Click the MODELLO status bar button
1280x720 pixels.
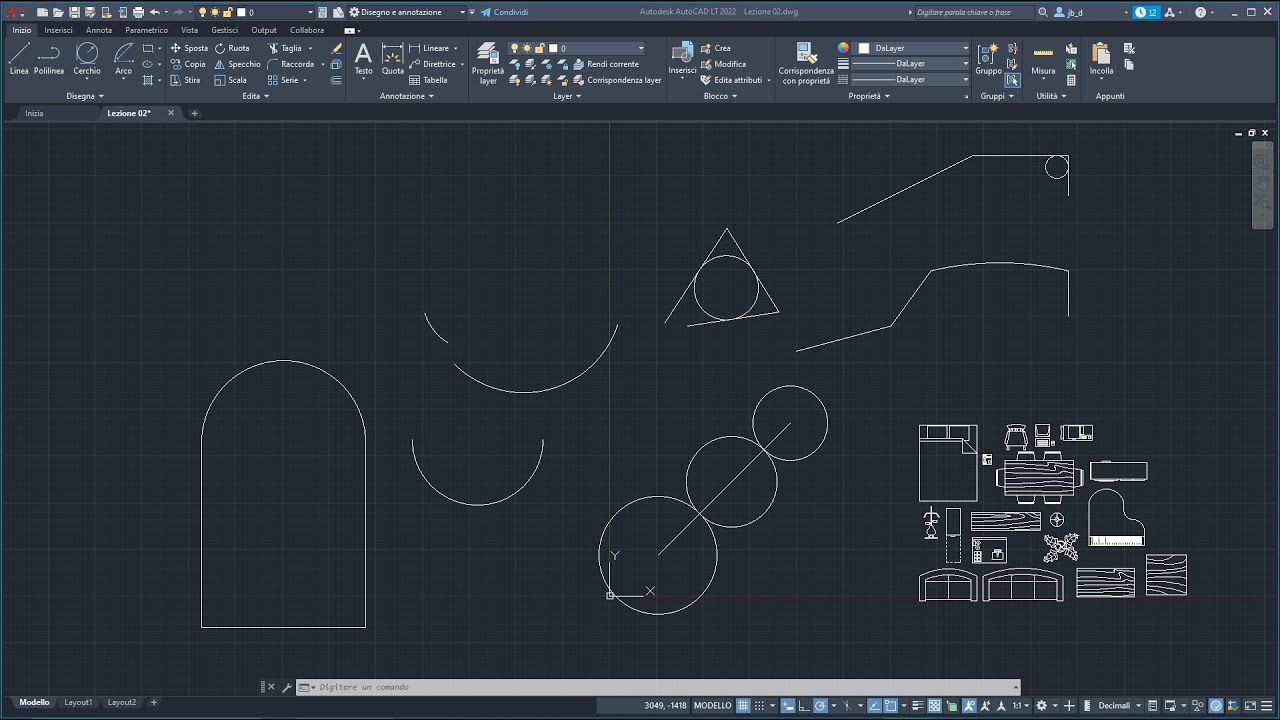713,705
